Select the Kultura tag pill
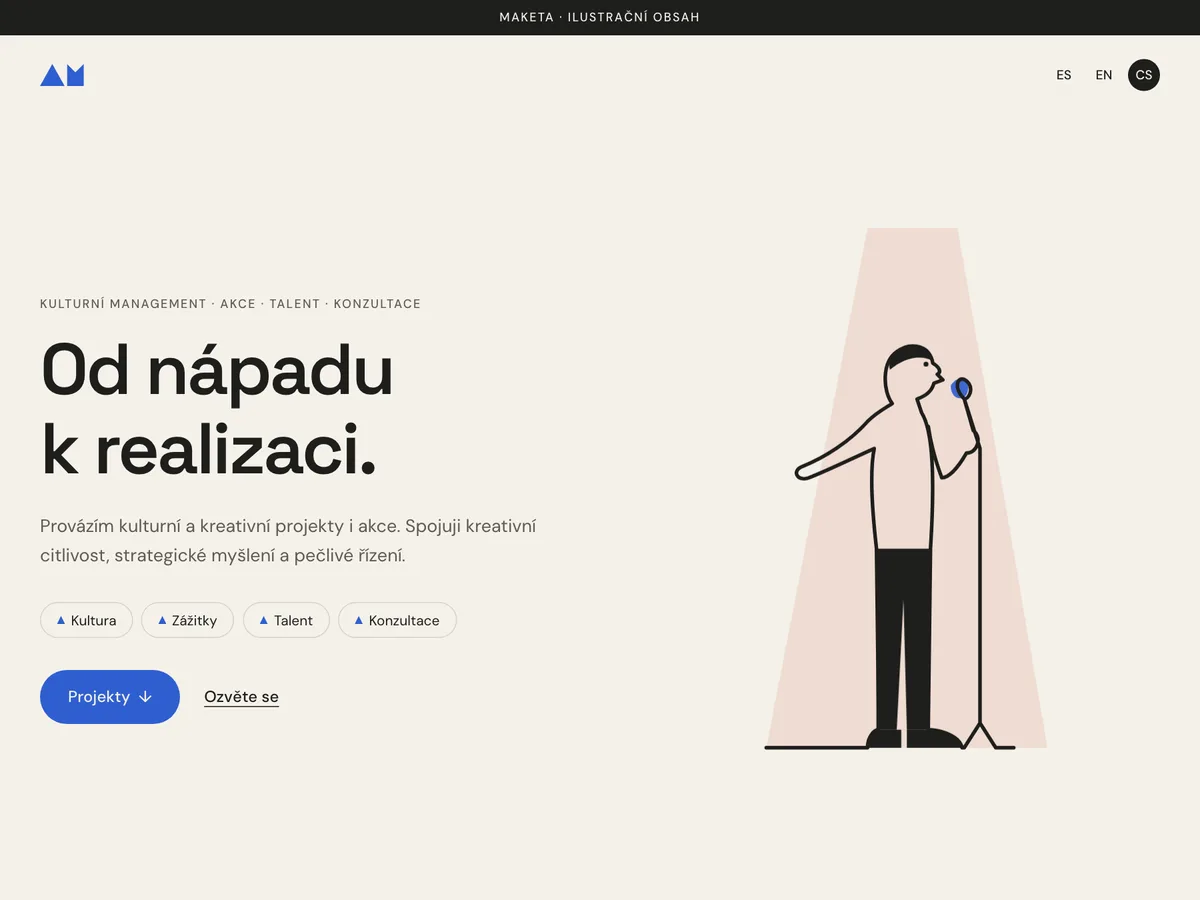This screenshot has height=900, width=1200. (x=86, y=620)
